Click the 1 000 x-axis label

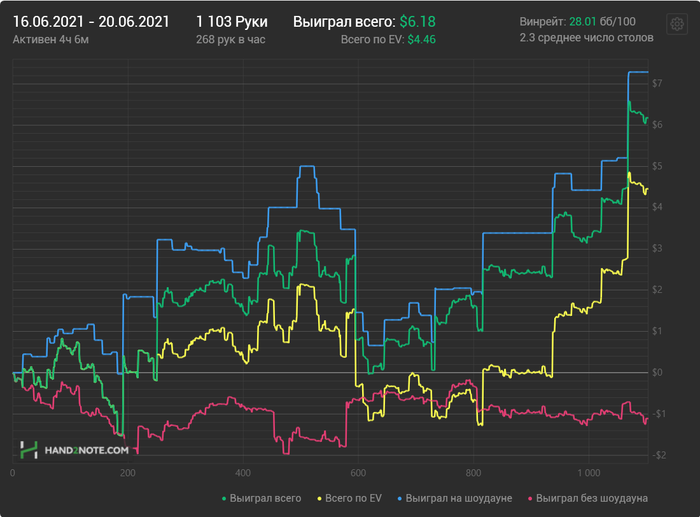589,473
